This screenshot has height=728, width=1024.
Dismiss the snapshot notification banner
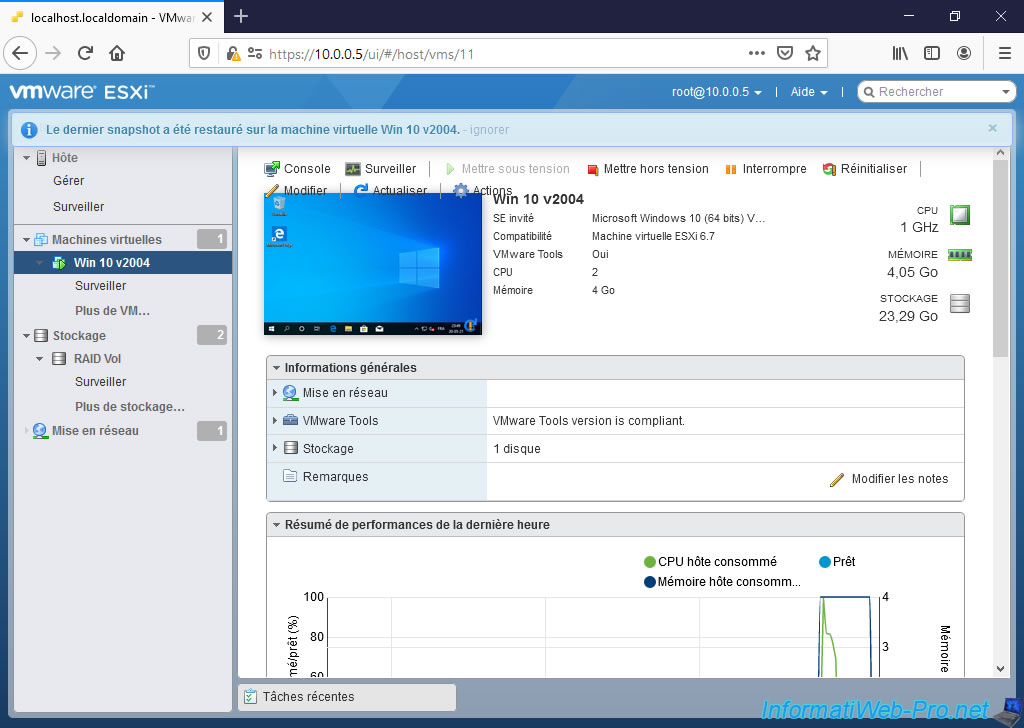pyautogui.click(x=992, y=128)
